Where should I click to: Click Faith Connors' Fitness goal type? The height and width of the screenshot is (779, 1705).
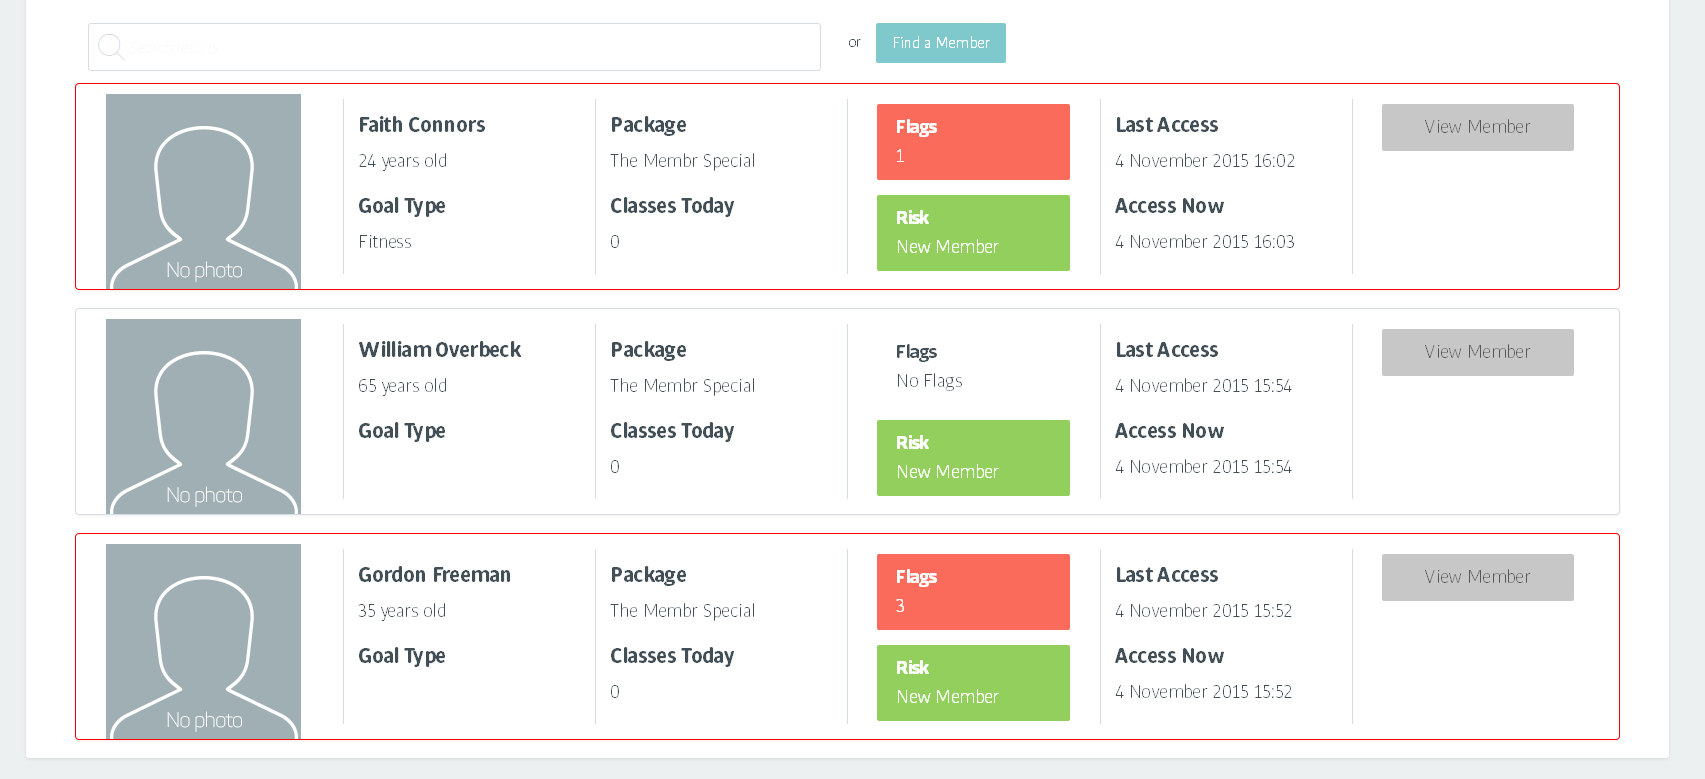coord(385,242)
